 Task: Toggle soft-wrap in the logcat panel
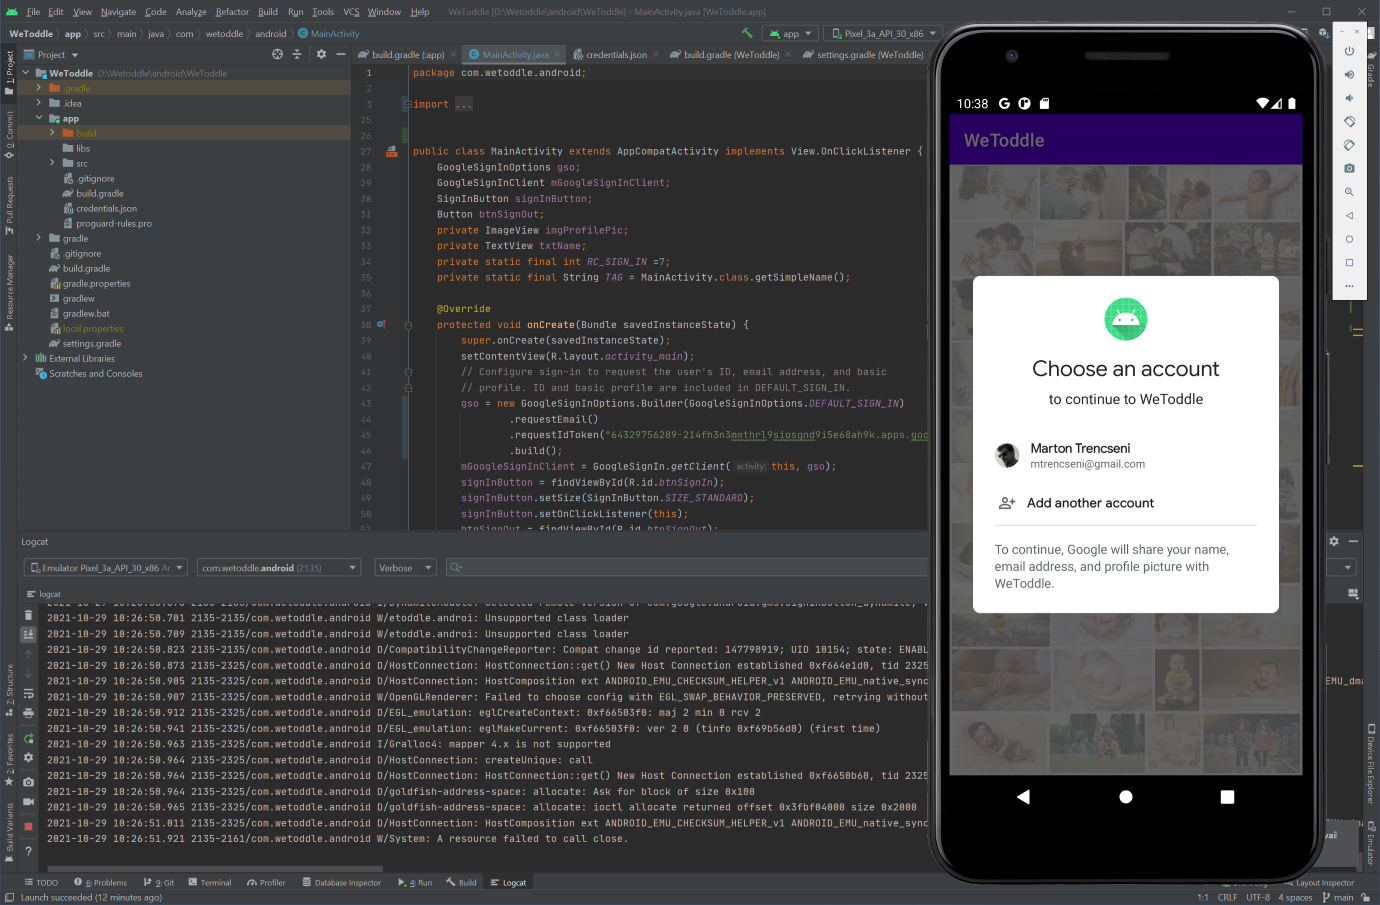[28, 693]
